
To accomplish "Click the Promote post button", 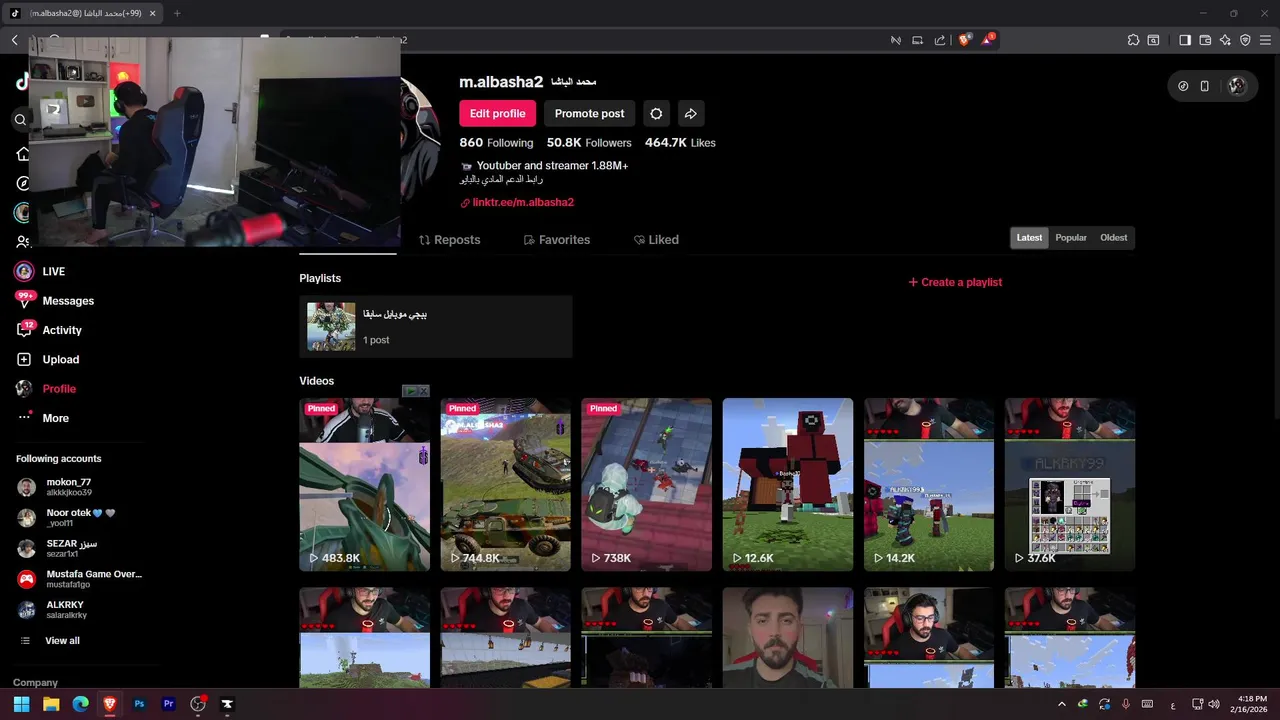I will (589, 113).
